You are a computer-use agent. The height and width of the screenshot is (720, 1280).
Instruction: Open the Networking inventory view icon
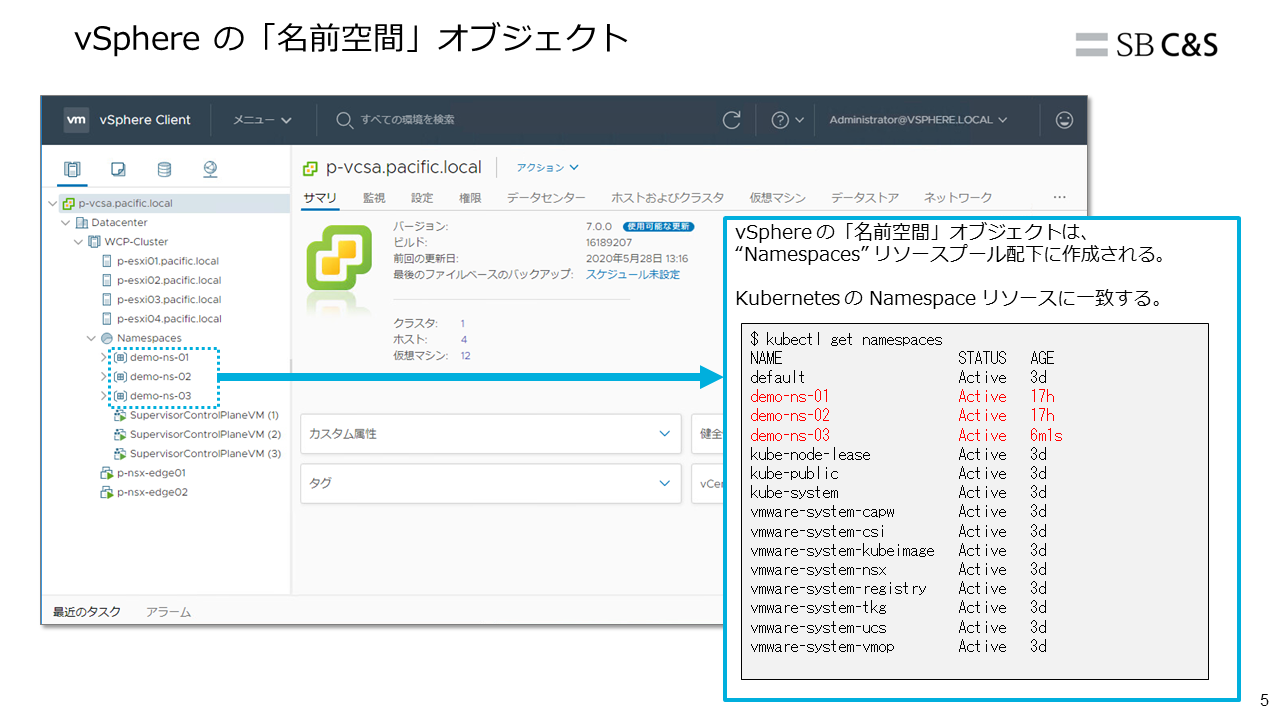click(210, 169)
